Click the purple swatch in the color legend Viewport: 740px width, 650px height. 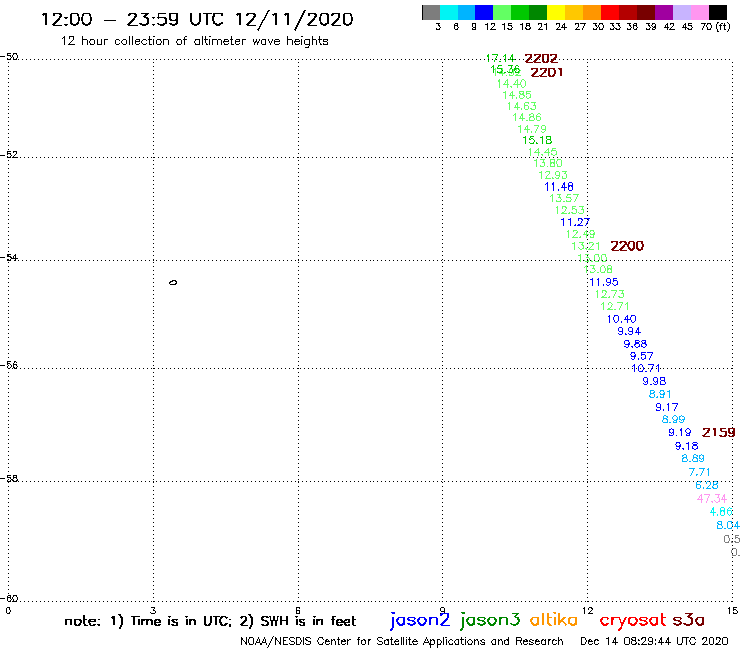(x=664, y=12)
